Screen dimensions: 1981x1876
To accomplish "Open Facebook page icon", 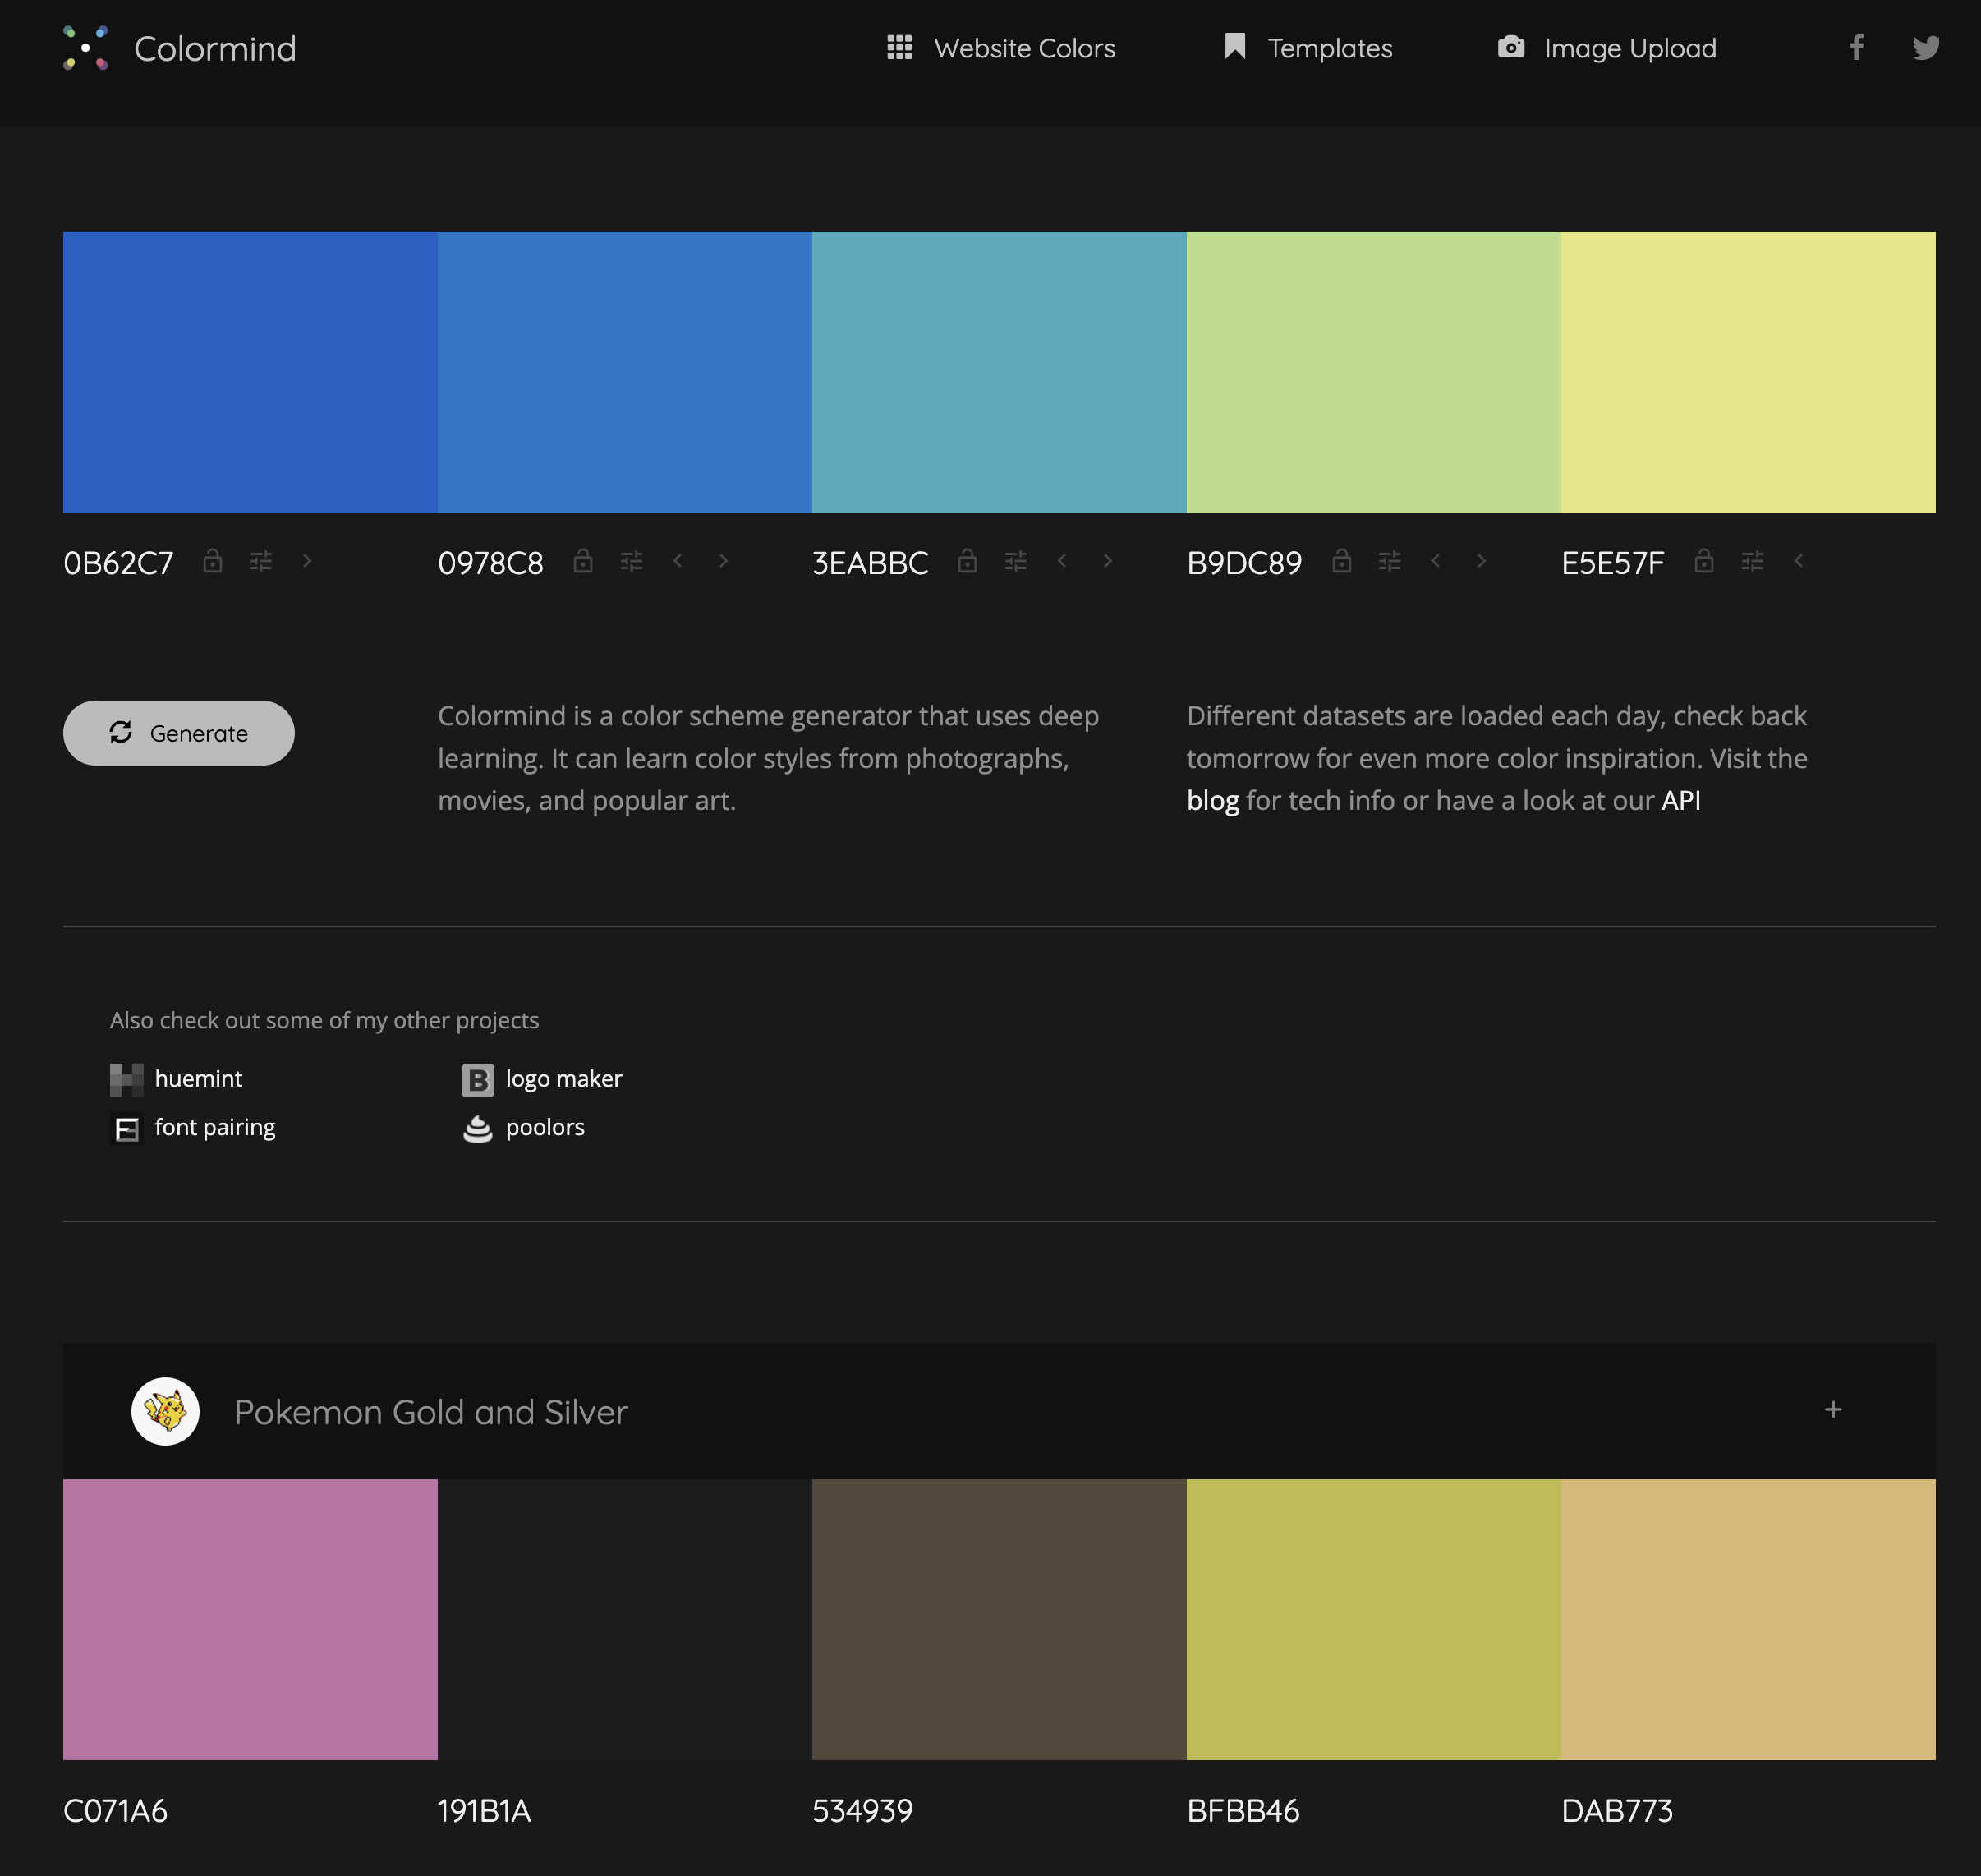I will 1856,47.
